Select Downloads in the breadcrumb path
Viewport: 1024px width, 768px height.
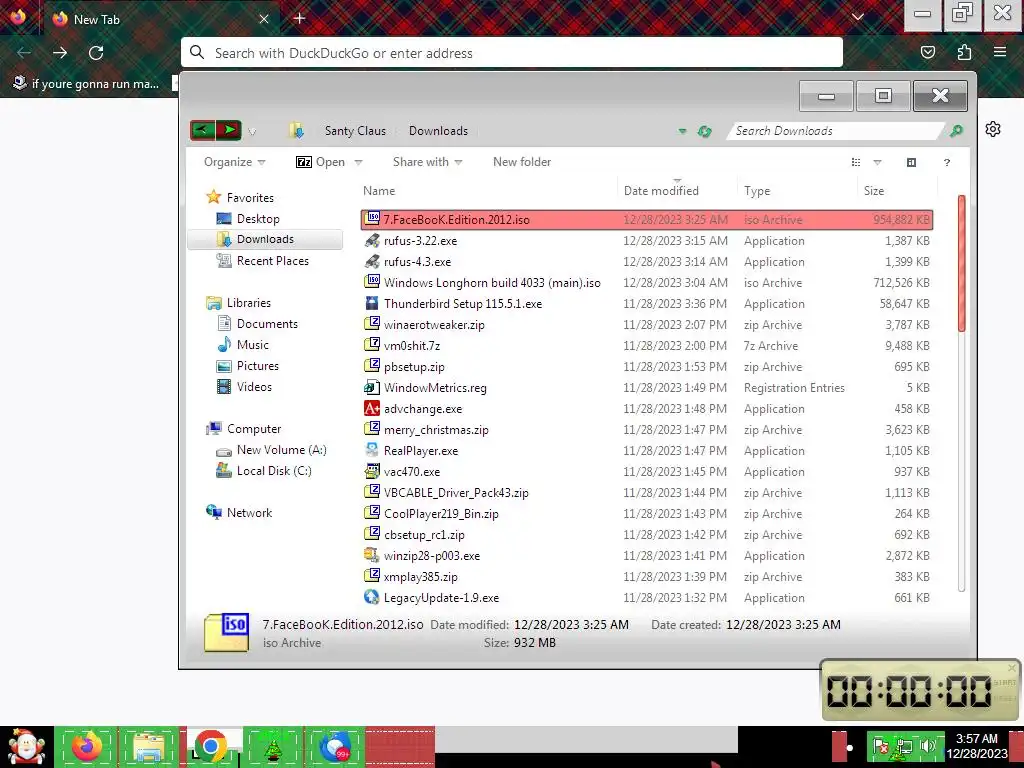(x=438, y=131)
